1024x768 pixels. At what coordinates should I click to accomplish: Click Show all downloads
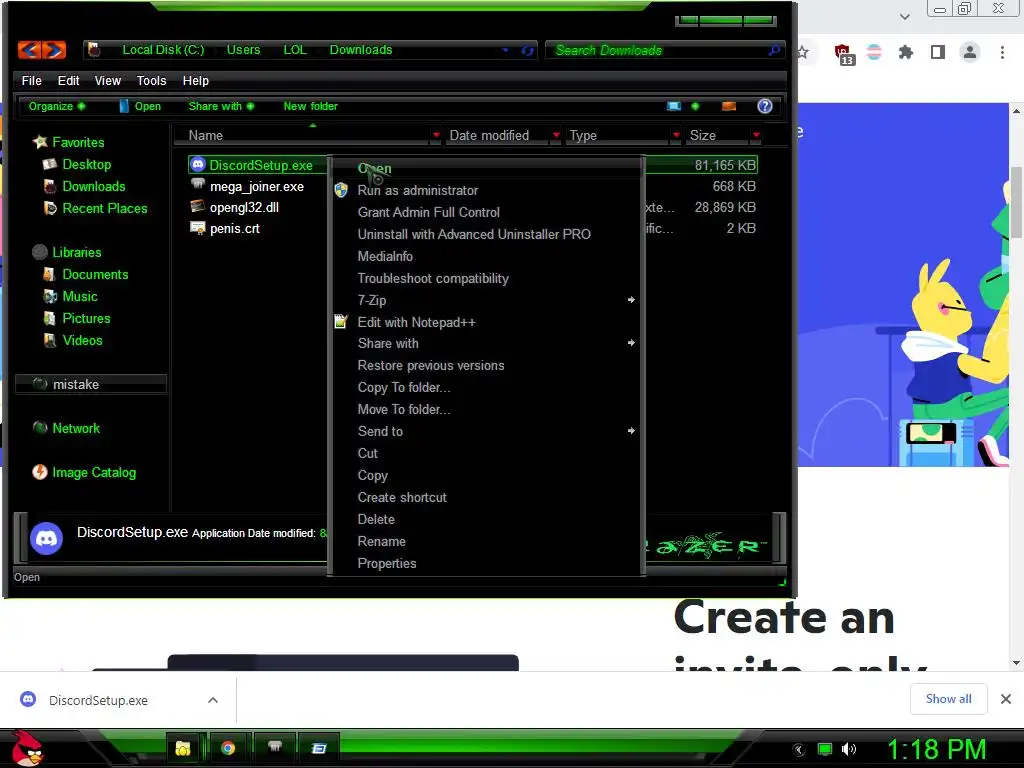coord(948,699)
